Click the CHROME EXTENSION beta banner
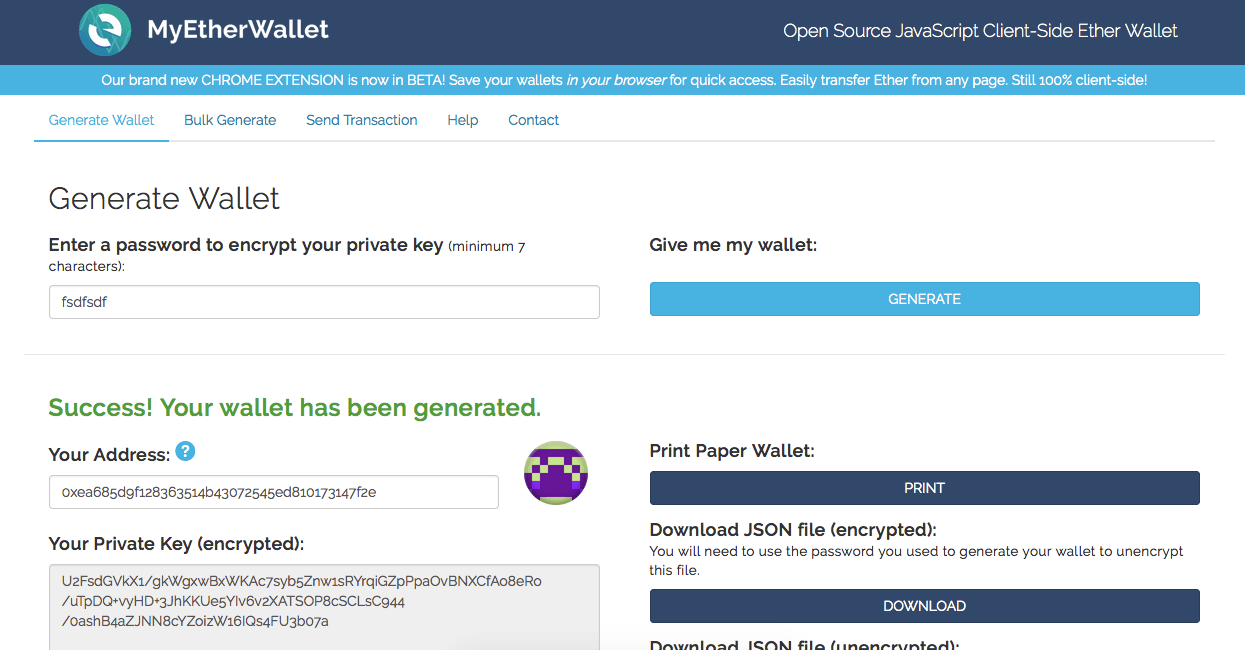 click(x=622, y=79)
